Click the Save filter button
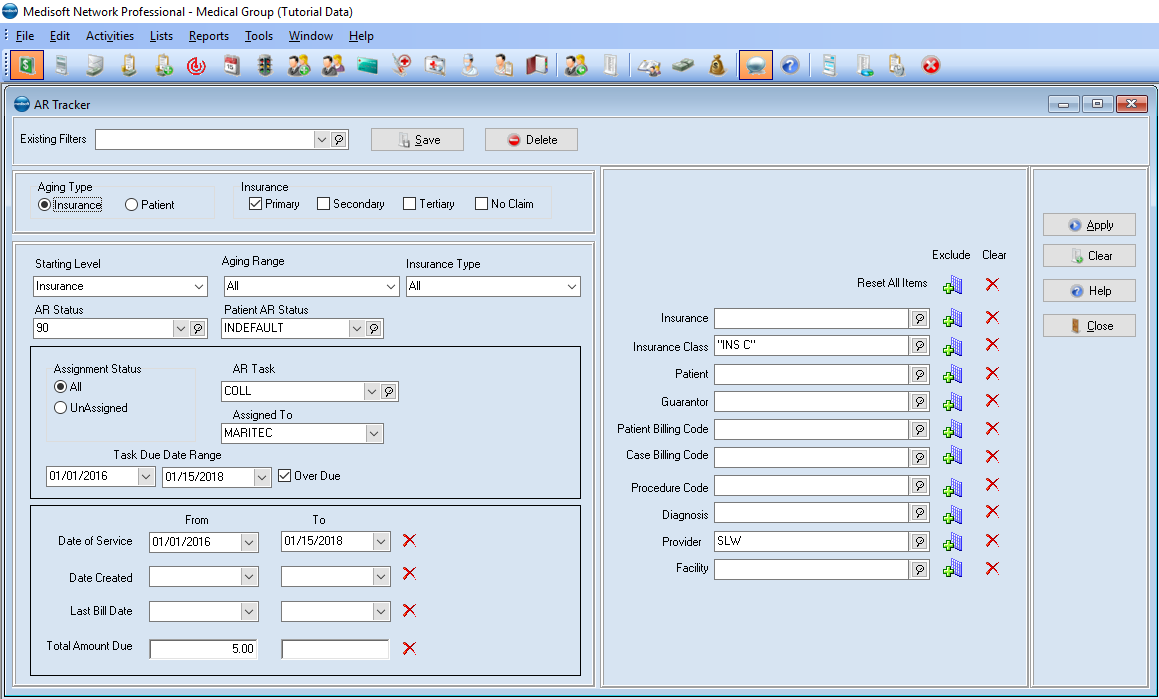The image size is (1159, 699). 418,140
